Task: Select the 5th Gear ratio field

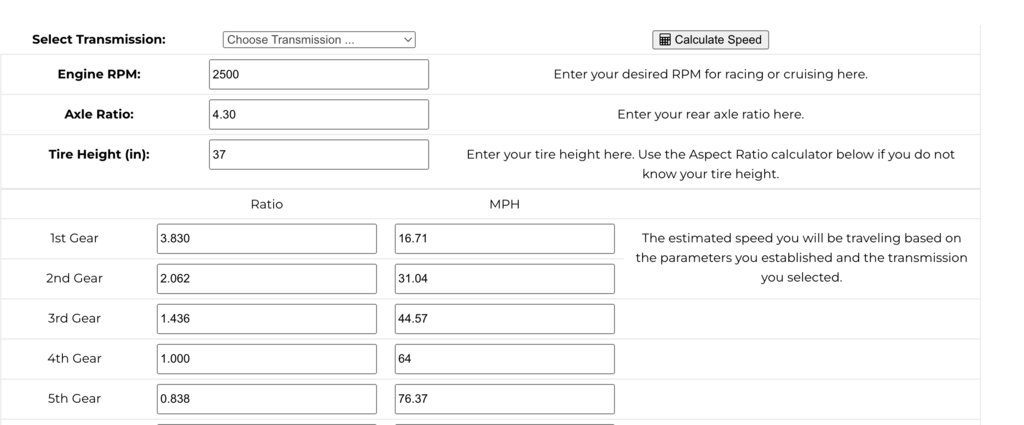Action: coord(266,399)
